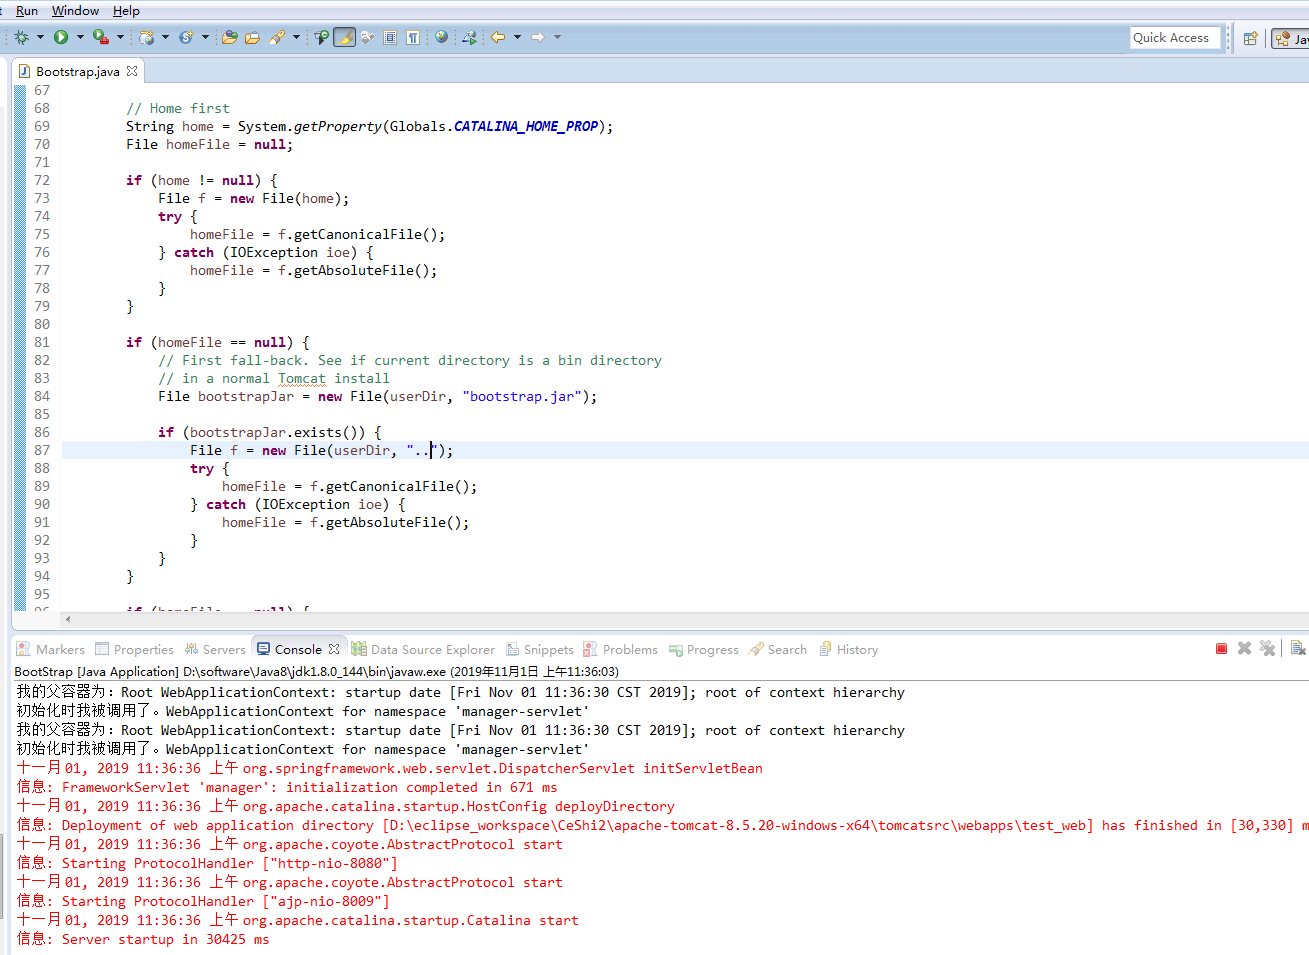Switch to the Servers view tab
Screen dimensions: 1309x955
pyautogui.click(x=215, y=649)
